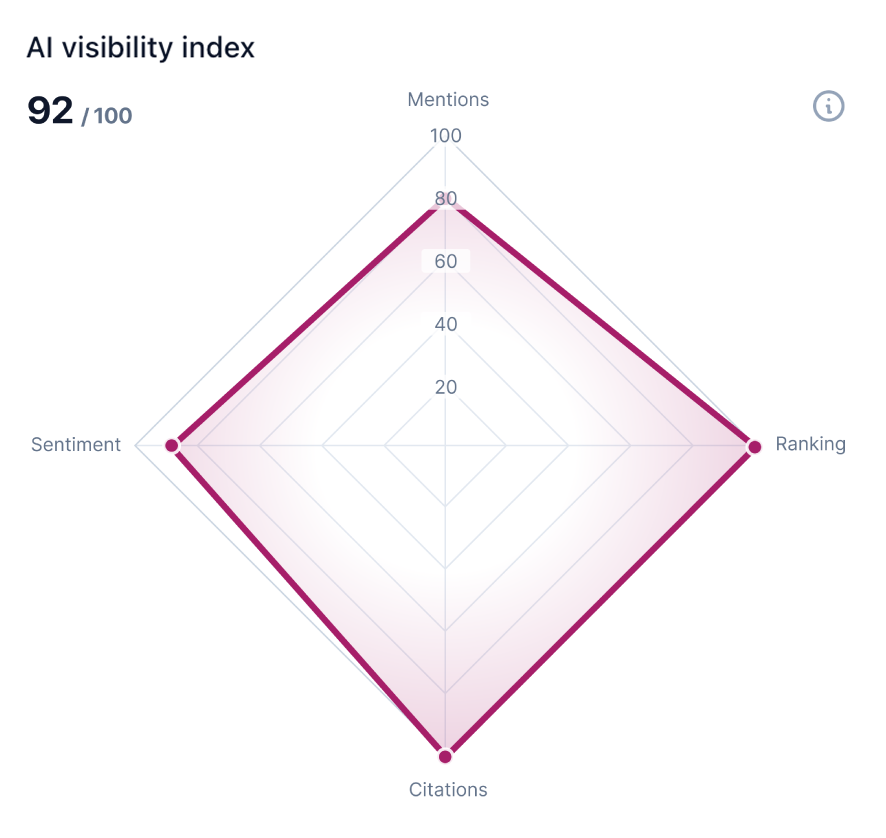Click the Ranking data point marker
Screen dimensions: 886x838
pos(754,446)
